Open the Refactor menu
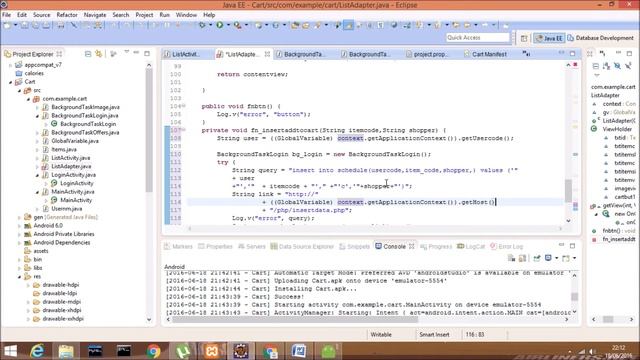Viewport: 640px width, 360px height. (67, 15)
